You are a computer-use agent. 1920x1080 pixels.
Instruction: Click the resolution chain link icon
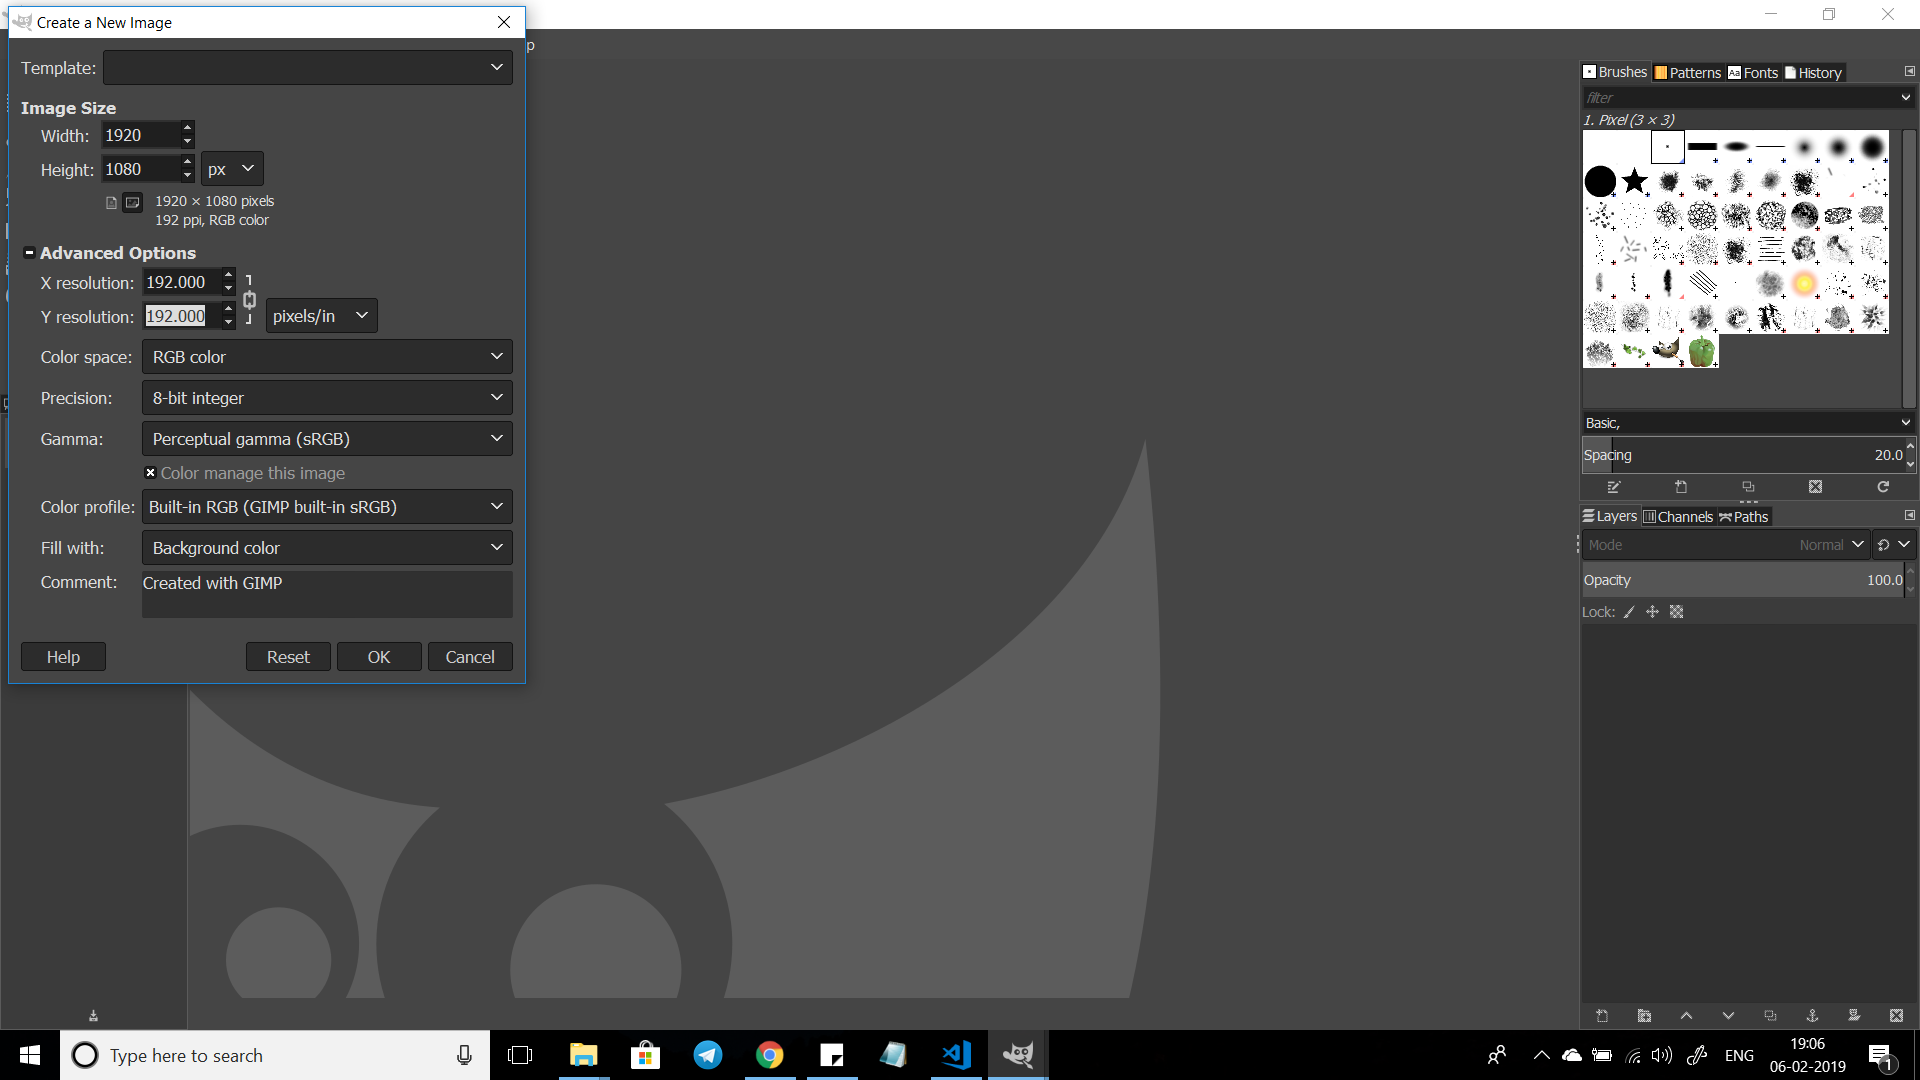click(x=249, y=300)
